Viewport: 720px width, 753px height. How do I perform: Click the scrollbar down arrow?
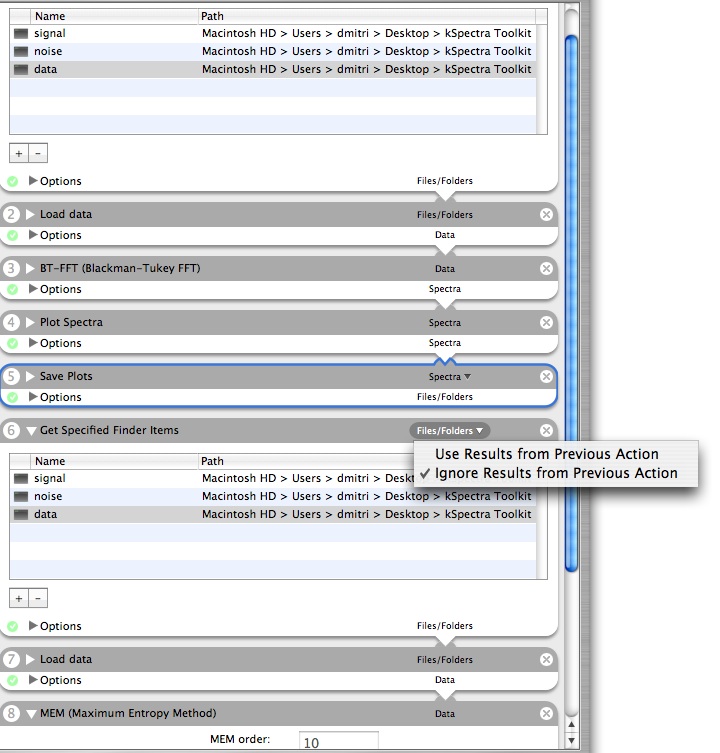571,740
